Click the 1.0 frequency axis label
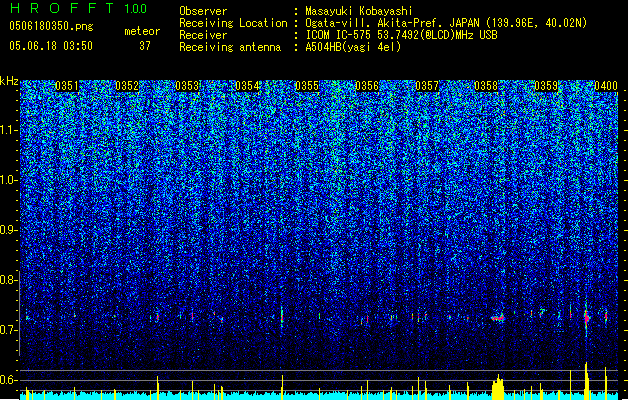Image resolution: width=629 pixels, height=400 pixels. coord(8,180)
